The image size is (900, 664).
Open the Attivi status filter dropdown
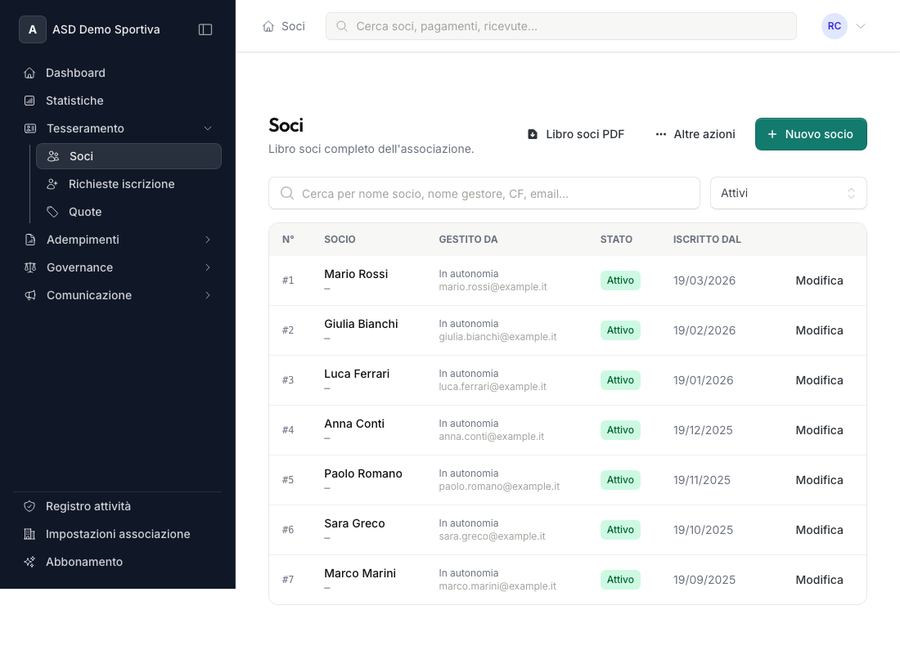(787, 193)
